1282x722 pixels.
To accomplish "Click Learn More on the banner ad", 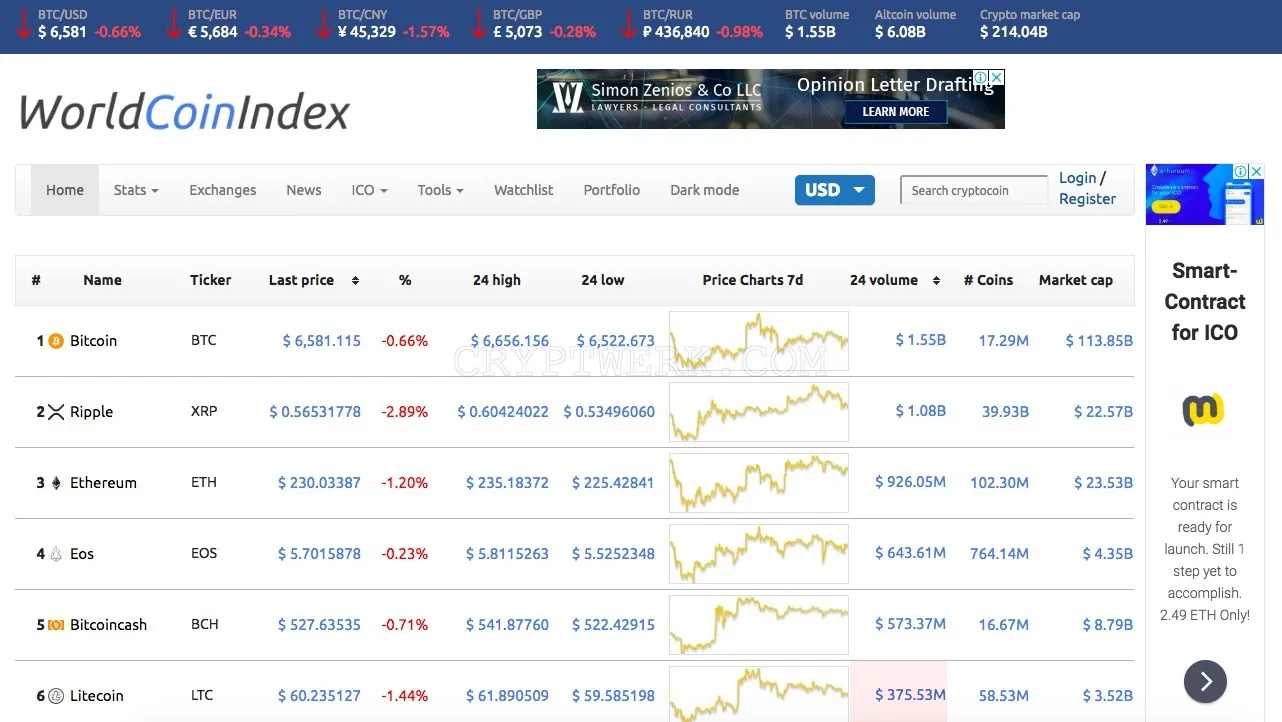I will (x=896, y=112).
